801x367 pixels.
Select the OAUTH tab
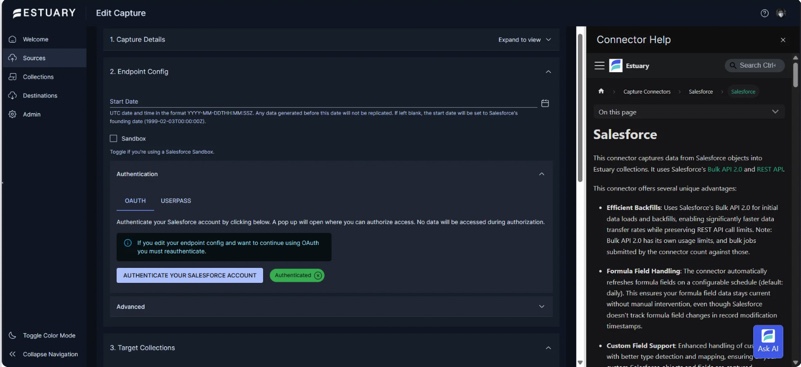[135, 201]
